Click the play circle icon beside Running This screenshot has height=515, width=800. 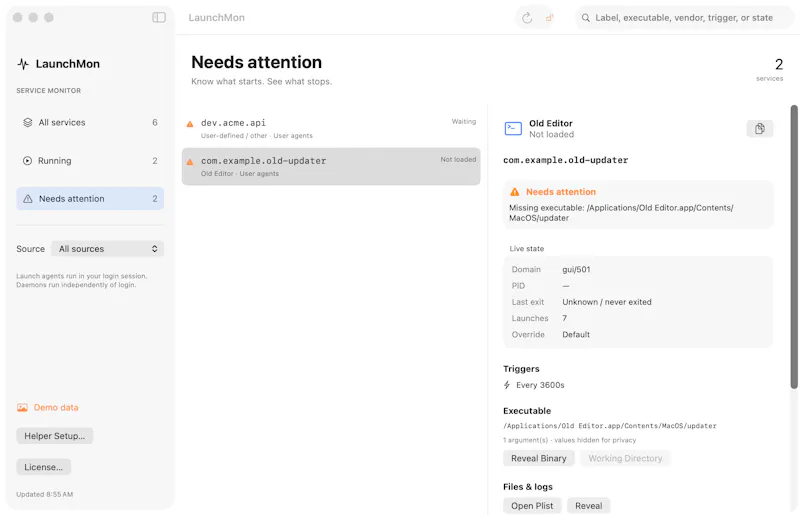point(27,161)
